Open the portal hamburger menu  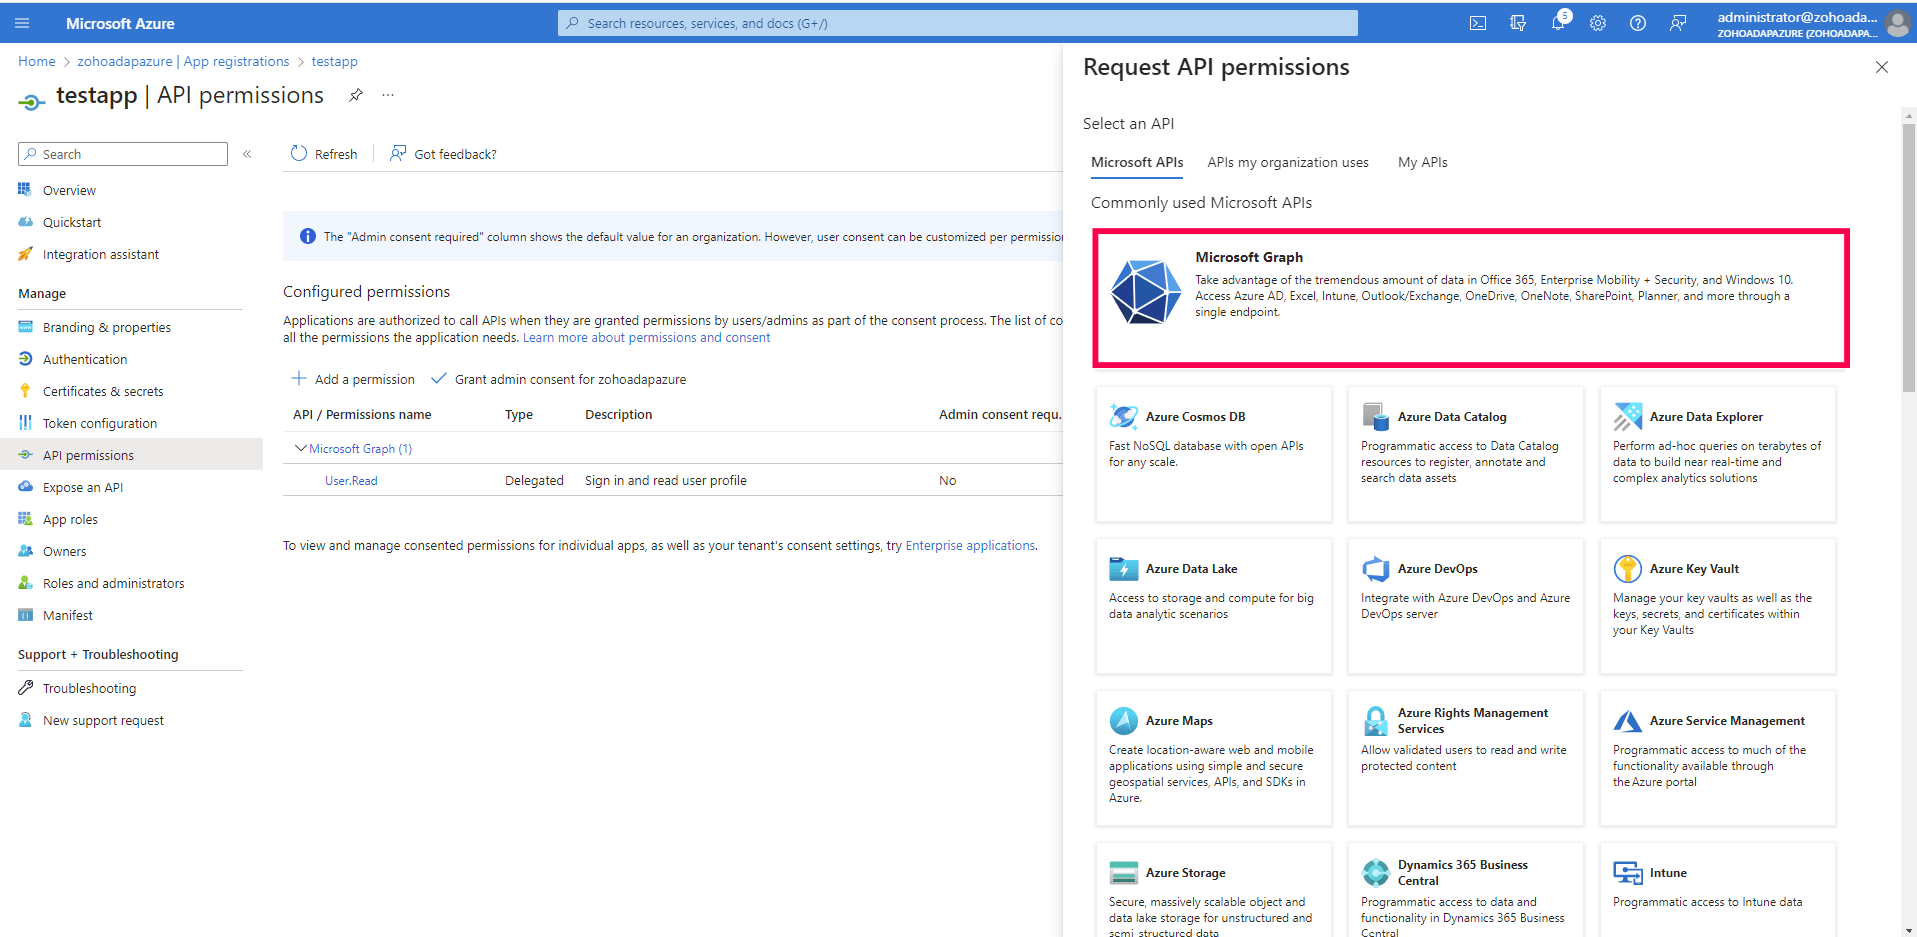click(22, 22)
